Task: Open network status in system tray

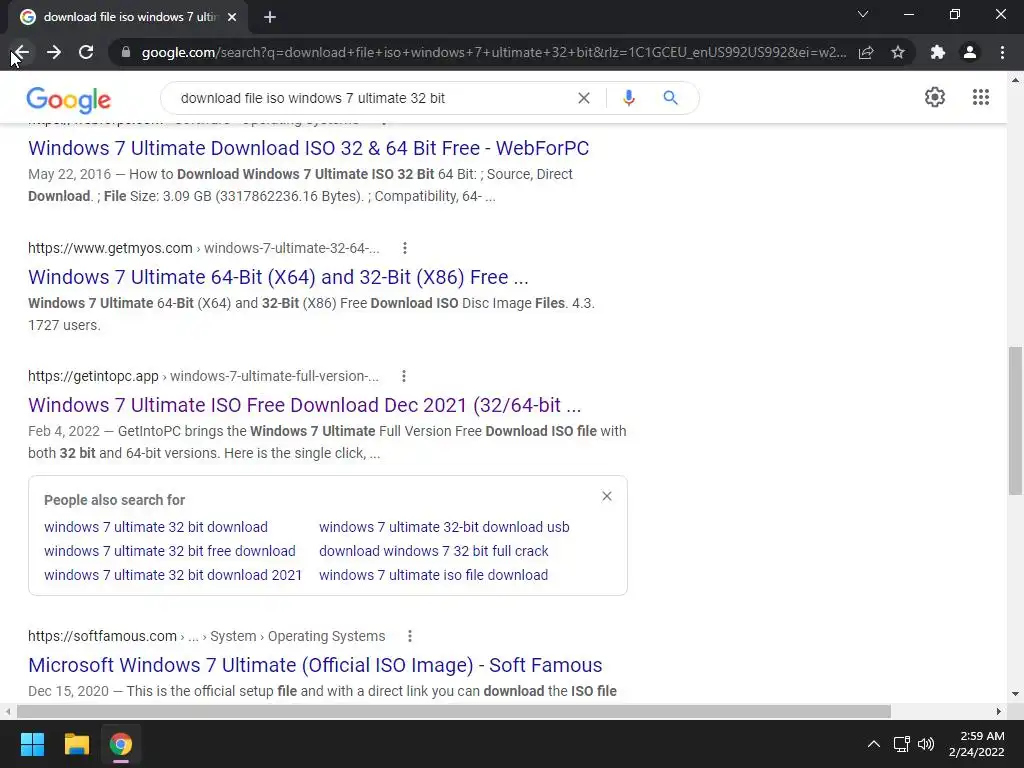Action: 902,744
